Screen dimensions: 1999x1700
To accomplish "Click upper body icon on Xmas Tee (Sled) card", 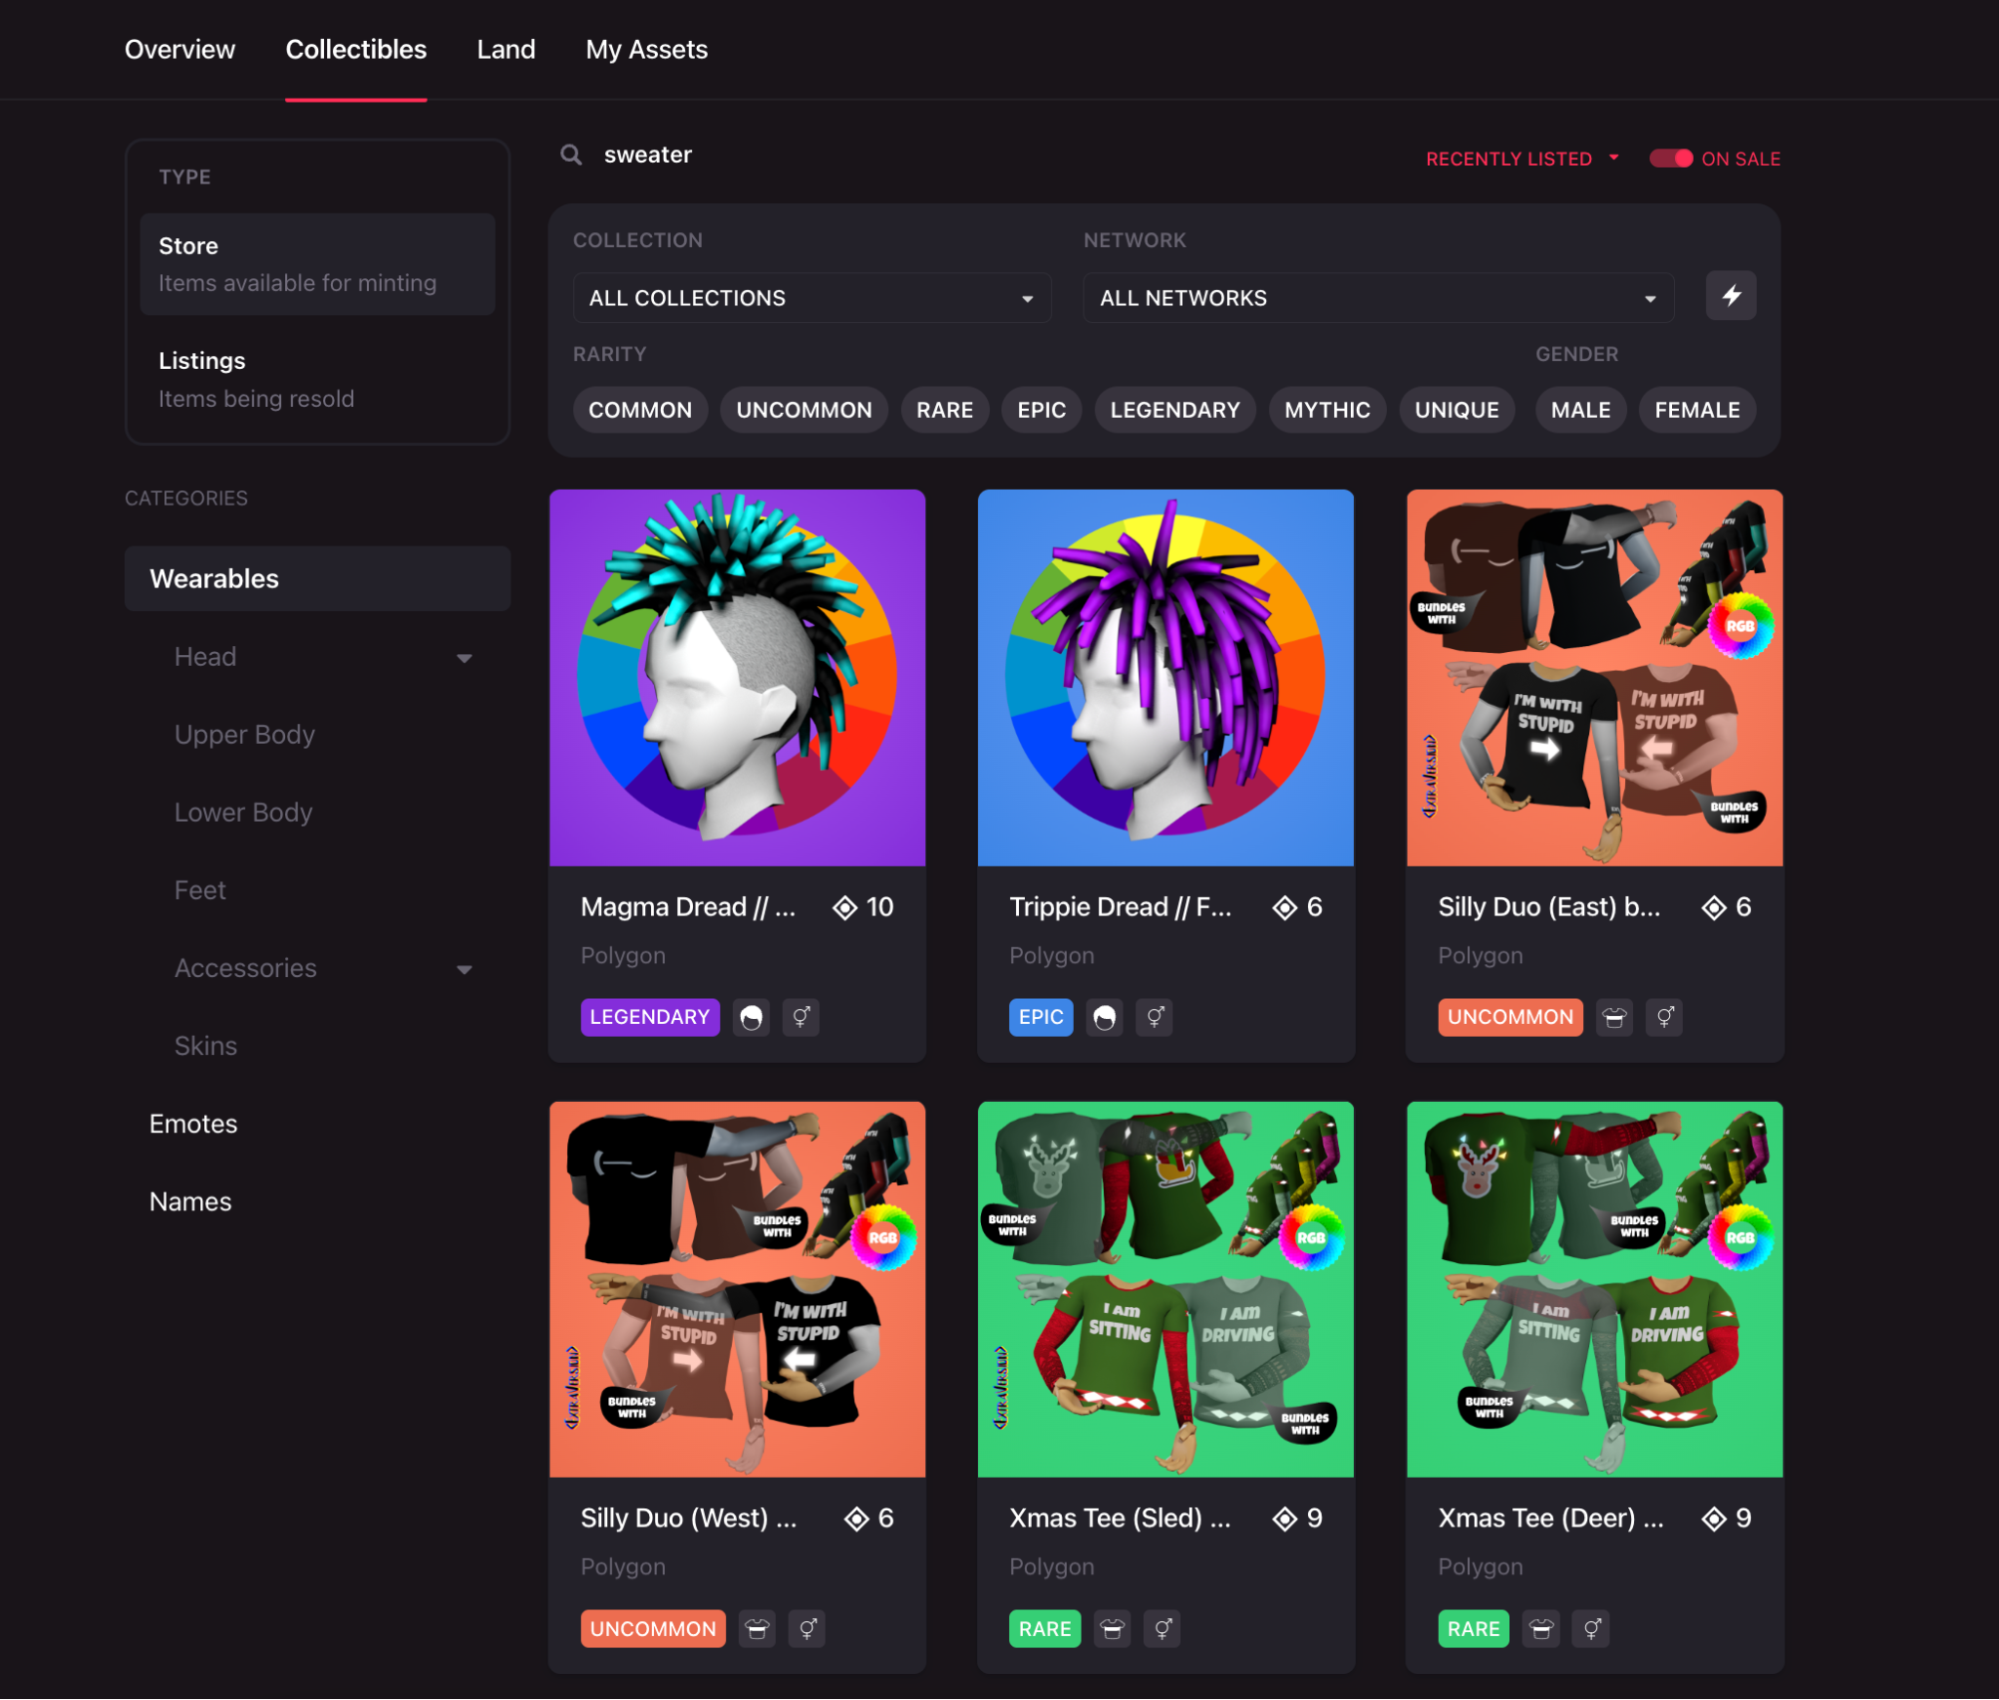I will [1112, 1629].
